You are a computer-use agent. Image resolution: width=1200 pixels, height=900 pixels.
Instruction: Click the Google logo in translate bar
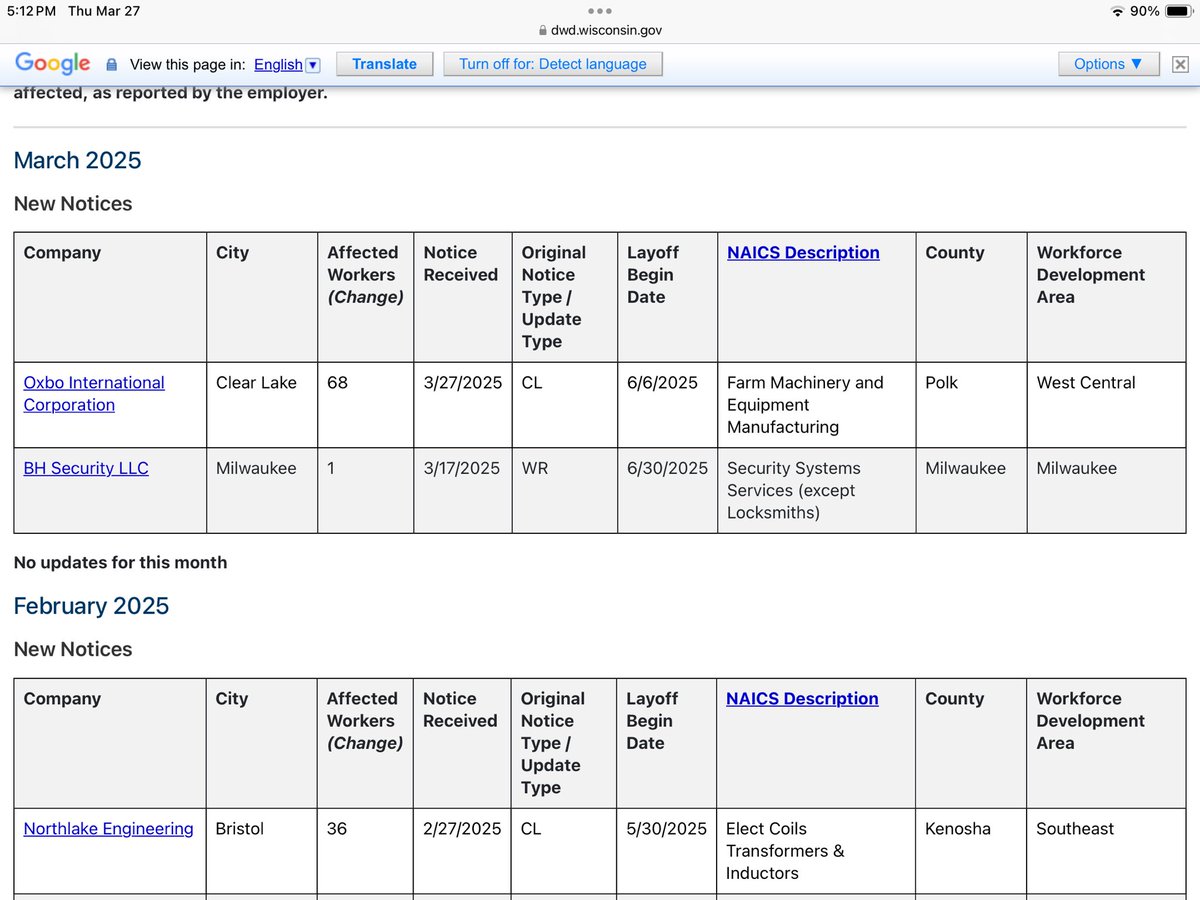(53, 64)
